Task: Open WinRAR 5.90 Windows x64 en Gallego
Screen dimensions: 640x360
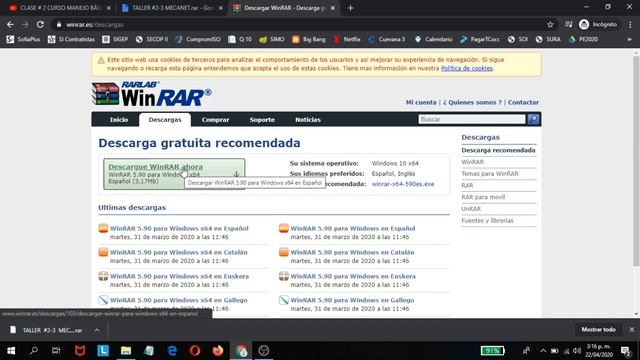Action: pyautogui.click(x=178, y=300)
